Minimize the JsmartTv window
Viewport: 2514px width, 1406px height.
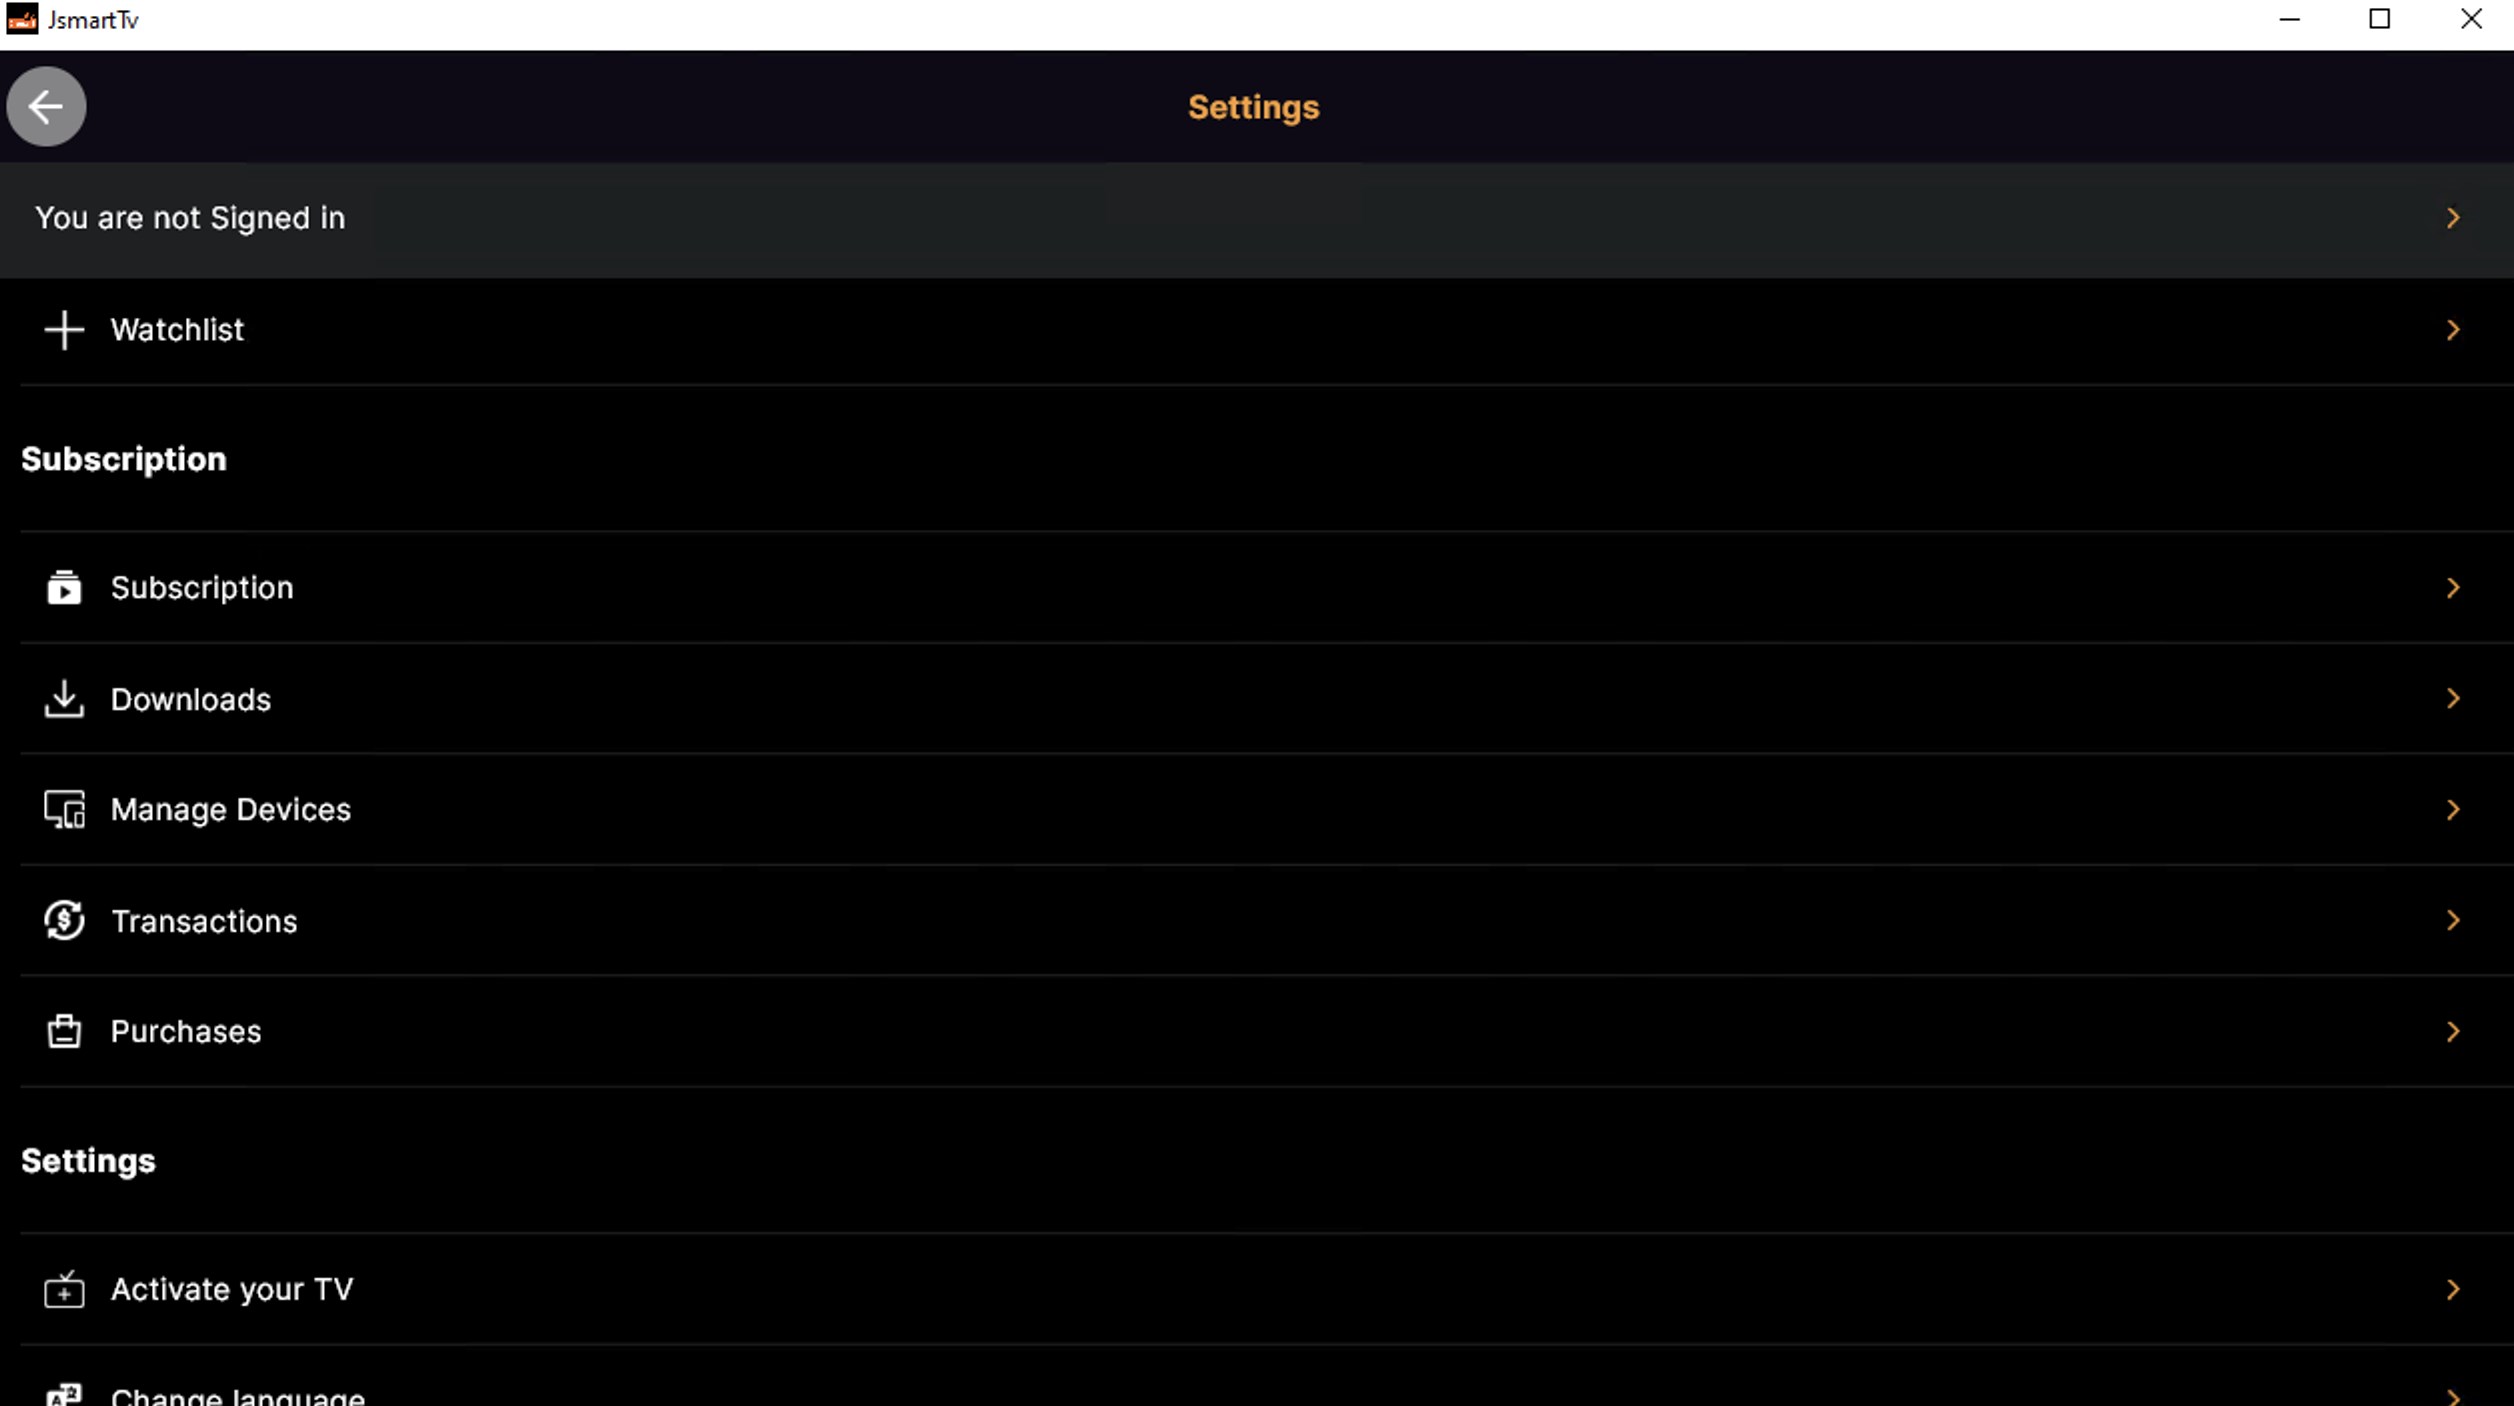tap(2290, 19)
